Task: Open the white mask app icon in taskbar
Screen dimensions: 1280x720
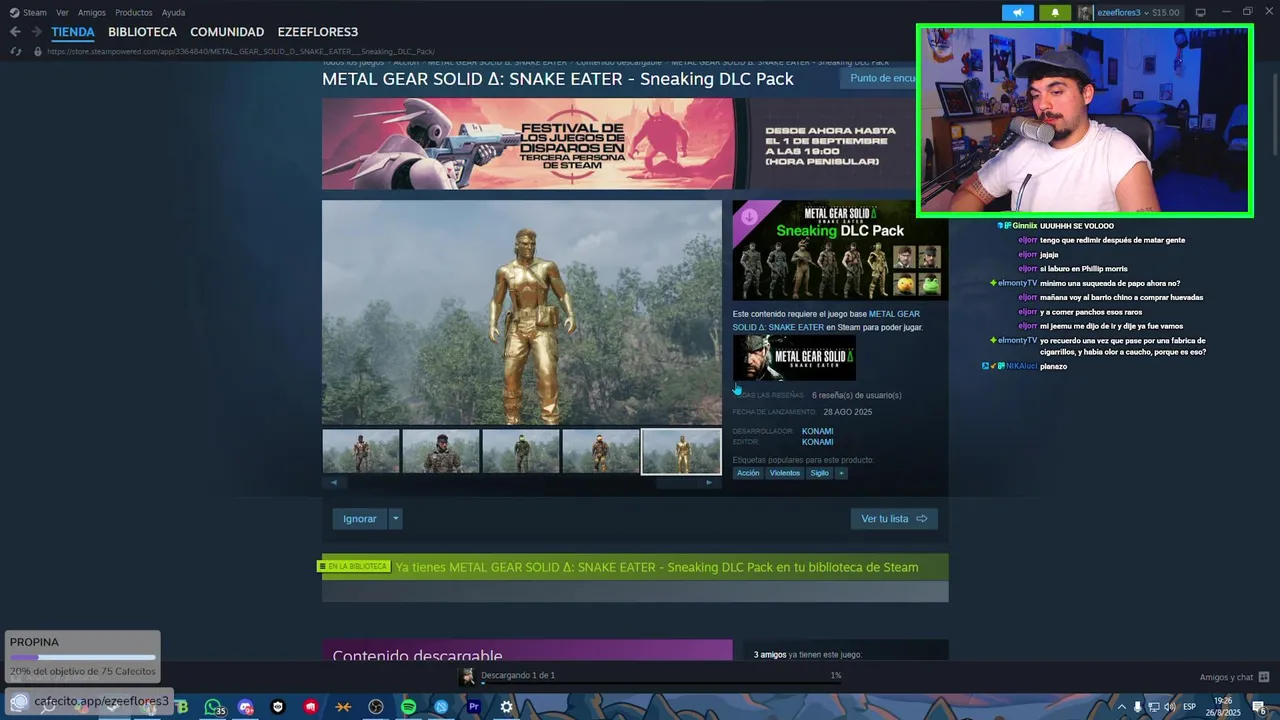Action: (x=278, y=707)
